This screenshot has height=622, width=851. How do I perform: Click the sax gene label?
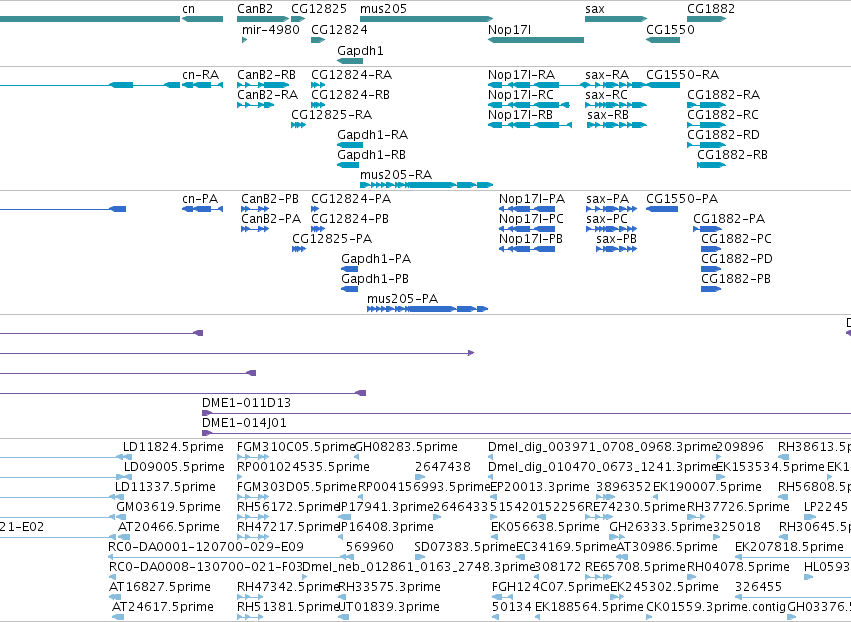click(595, 9)
